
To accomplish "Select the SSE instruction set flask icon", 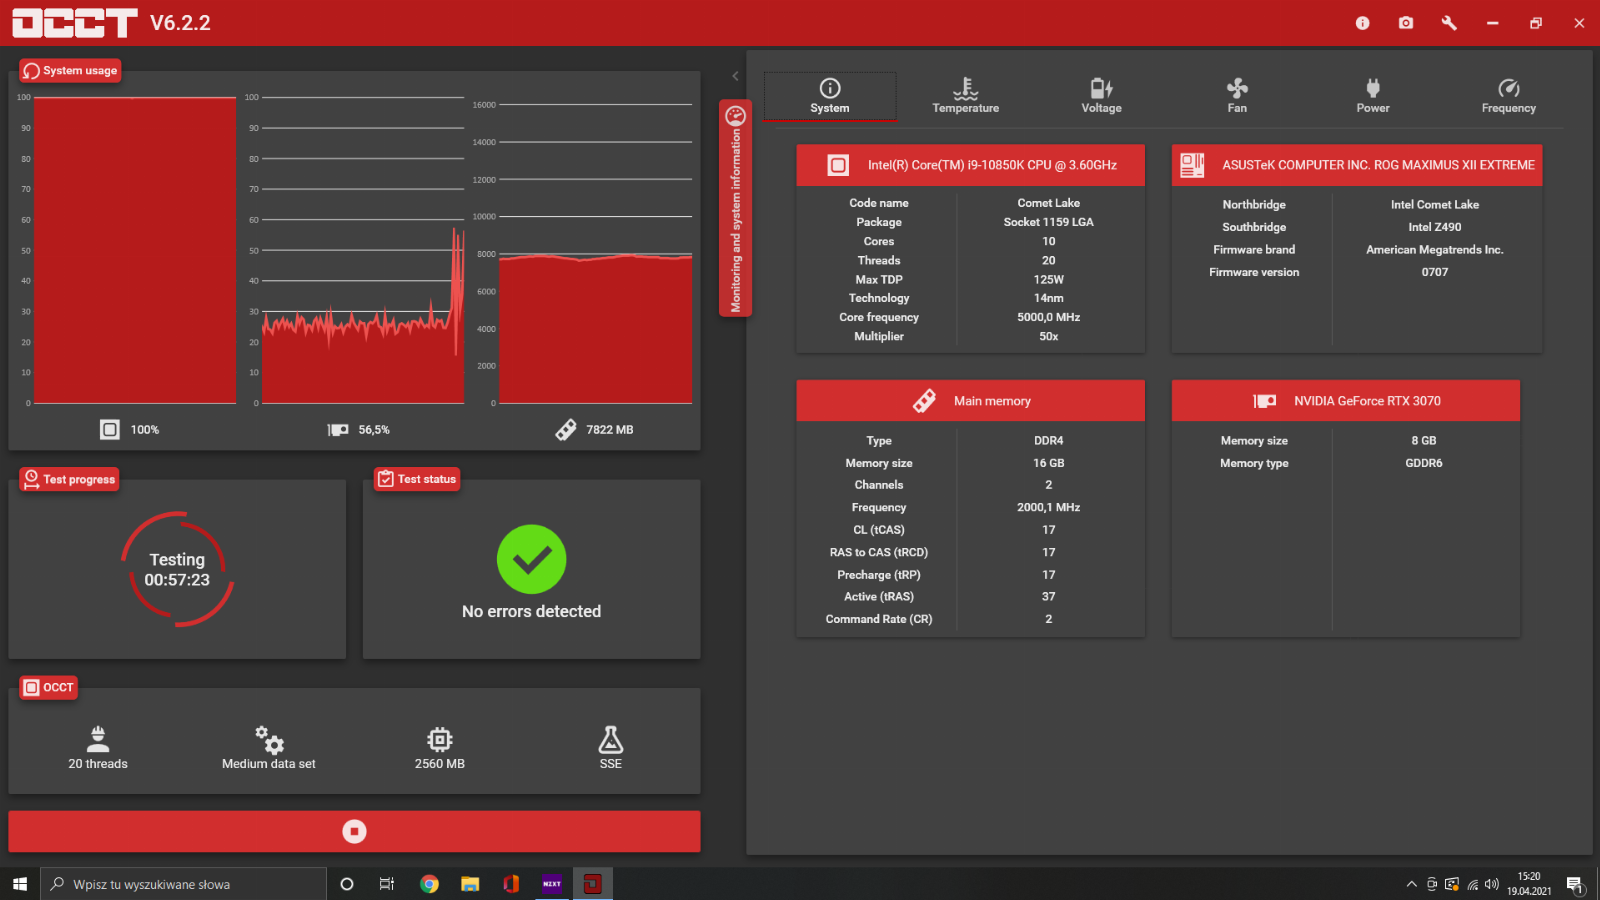I will pos(611,739).
